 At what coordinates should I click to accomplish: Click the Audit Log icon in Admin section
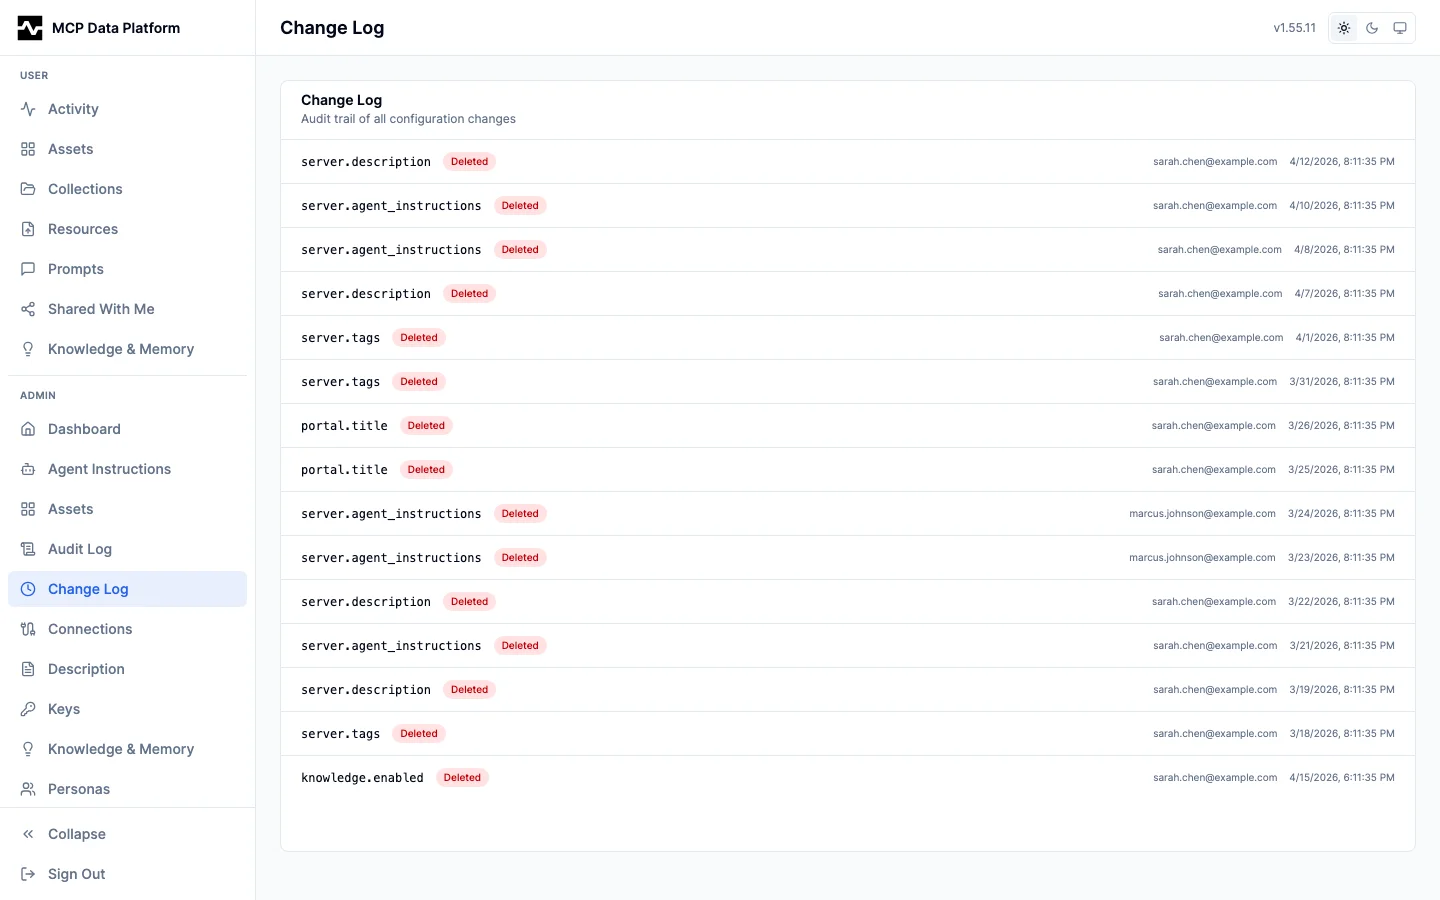(27, 549)
